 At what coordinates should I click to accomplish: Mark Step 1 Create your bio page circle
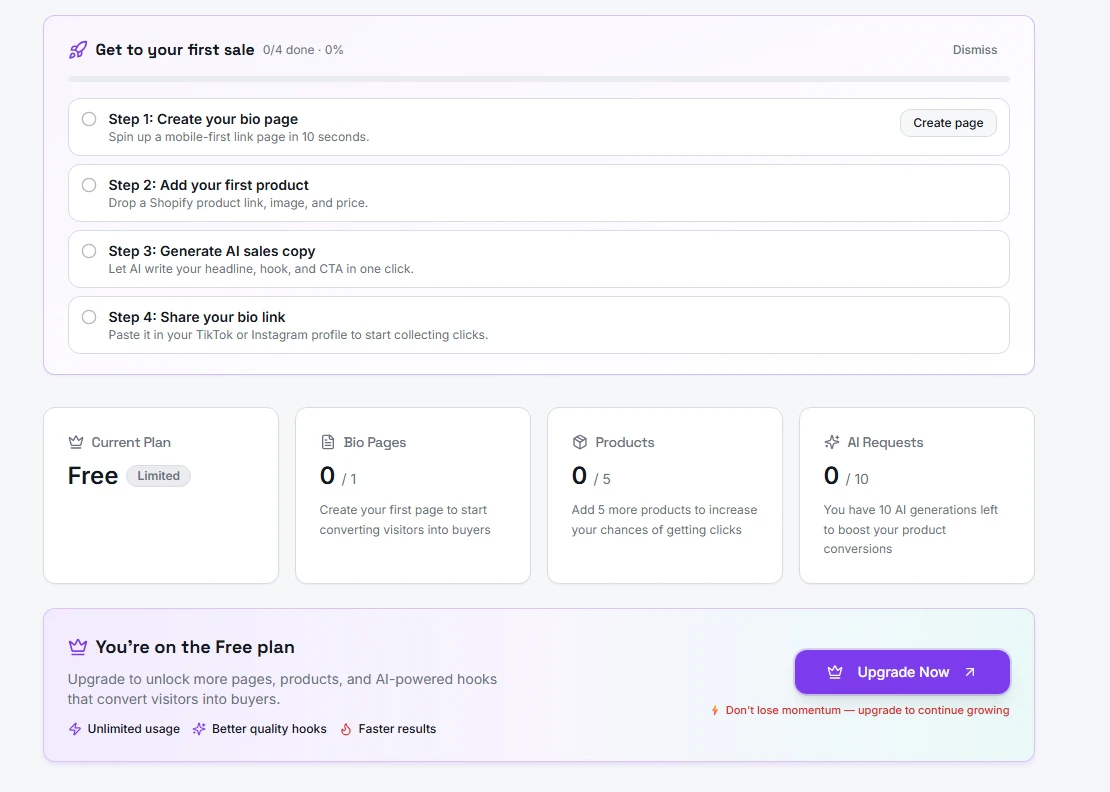point(88,119)
